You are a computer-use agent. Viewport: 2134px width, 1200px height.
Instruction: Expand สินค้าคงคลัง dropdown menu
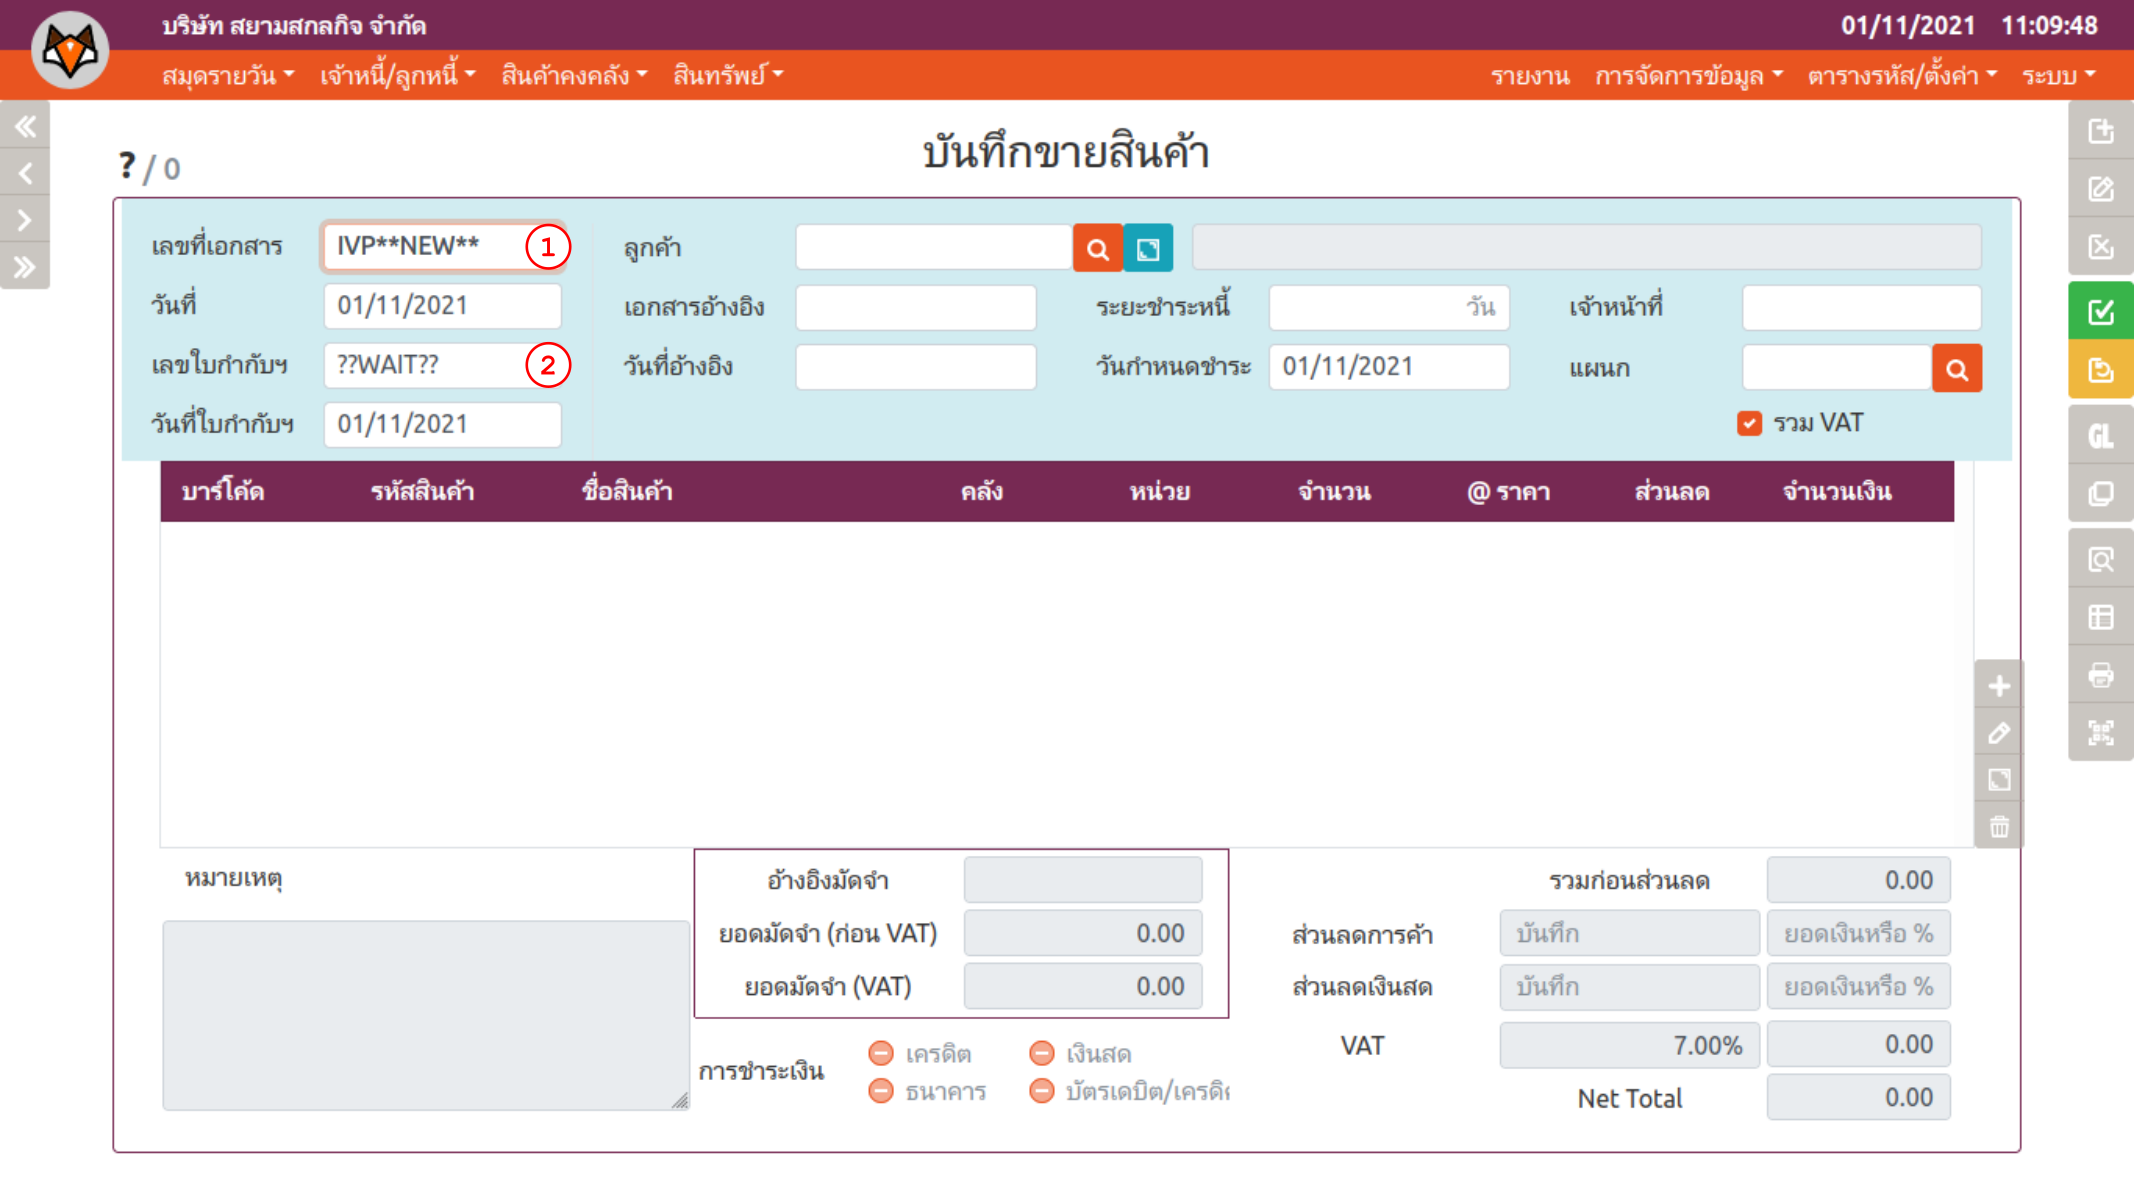click(x=574, y=75)
